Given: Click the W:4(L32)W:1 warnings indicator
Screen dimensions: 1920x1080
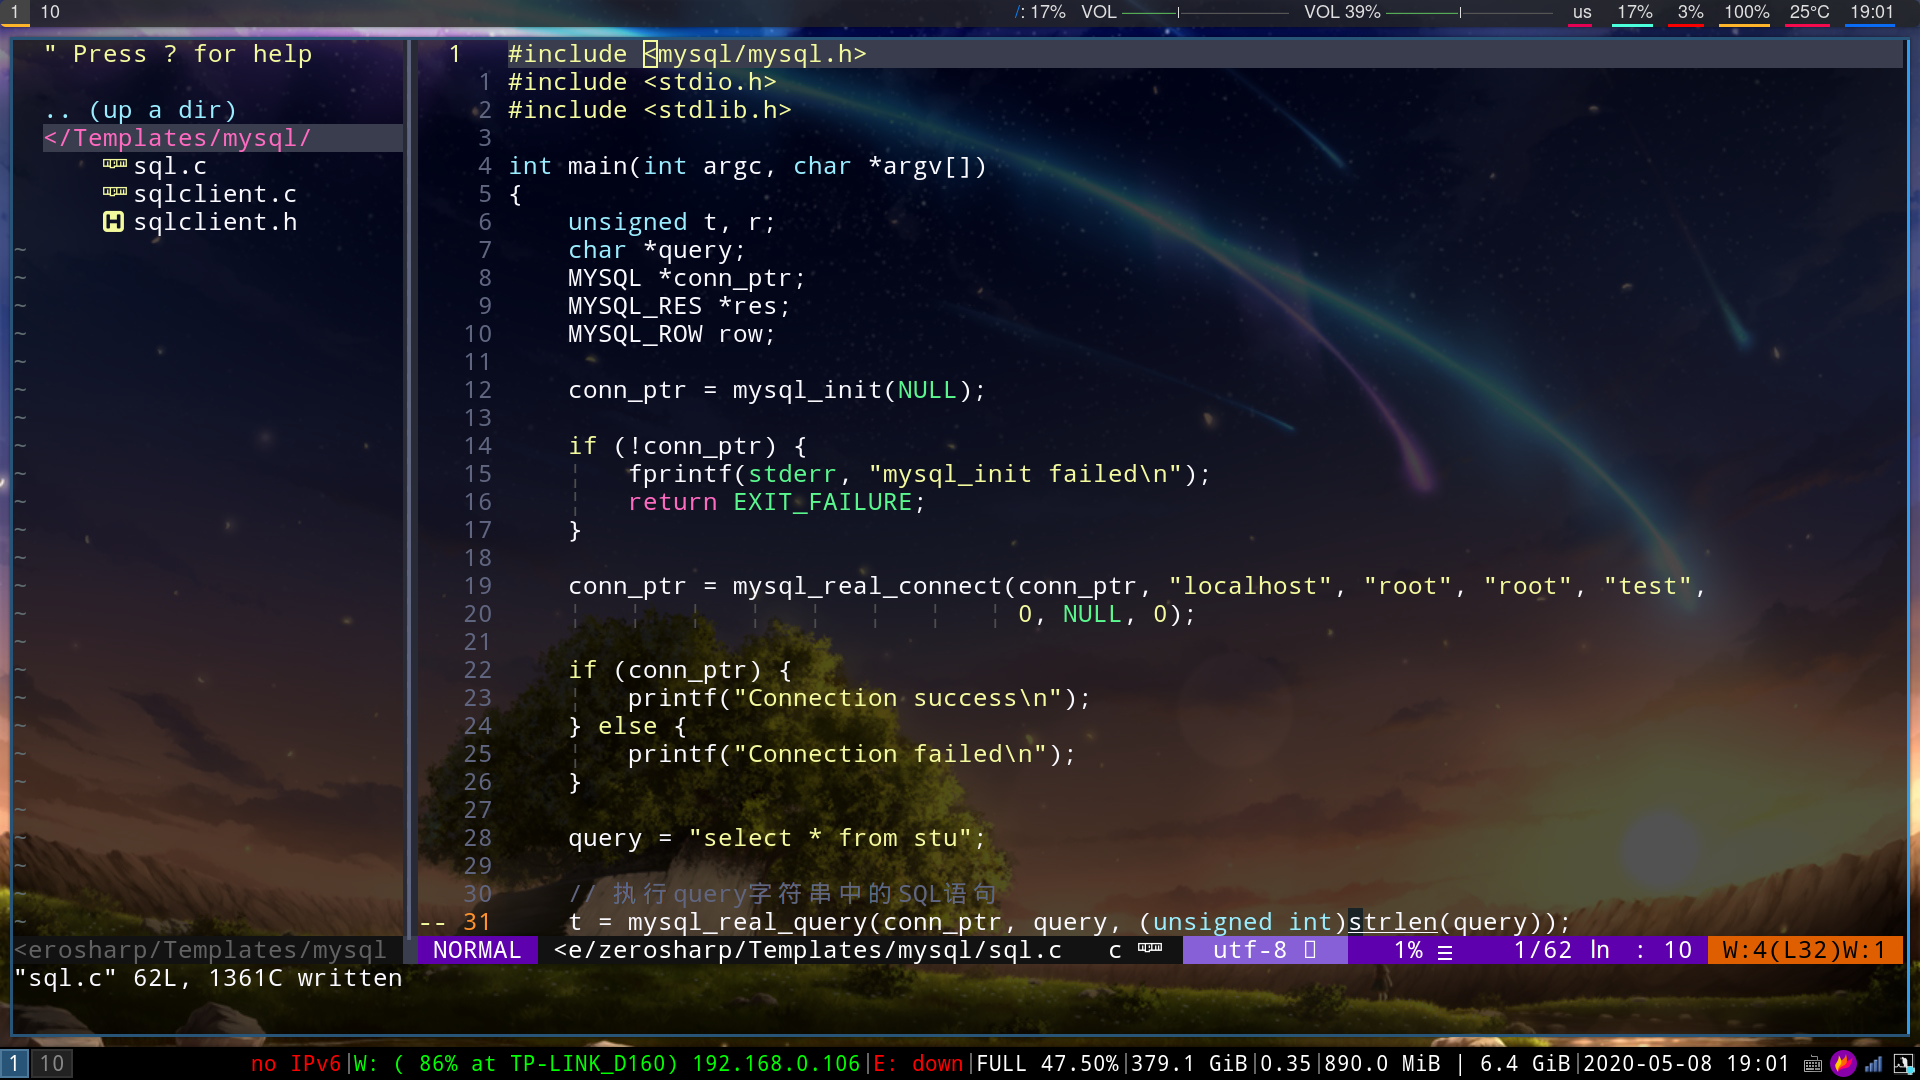Looking at the screenshot, I should (x=1803, y=950).
